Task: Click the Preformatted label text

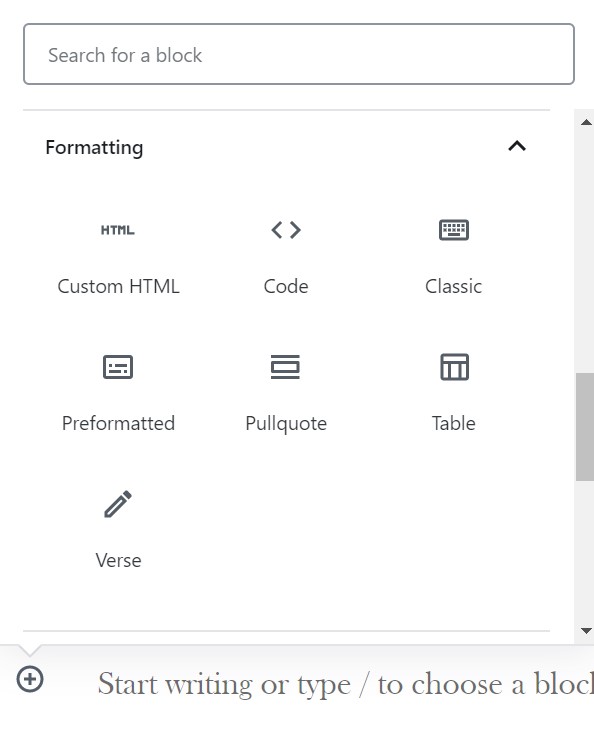Action: 118,423
